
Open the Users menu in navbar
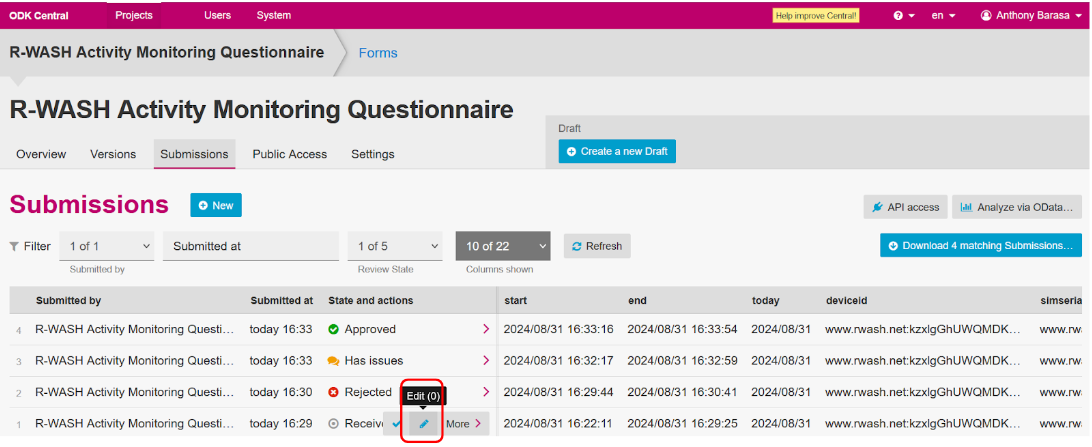pos(217,15)
